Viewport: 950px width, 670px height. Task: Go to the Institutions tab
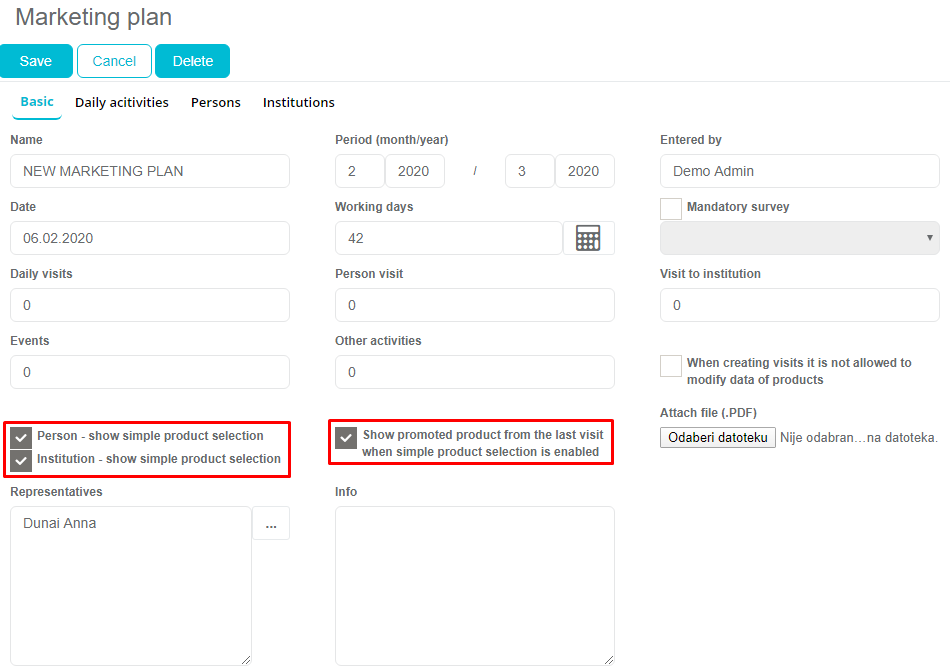pyautogui.click(x=298, y=103)
